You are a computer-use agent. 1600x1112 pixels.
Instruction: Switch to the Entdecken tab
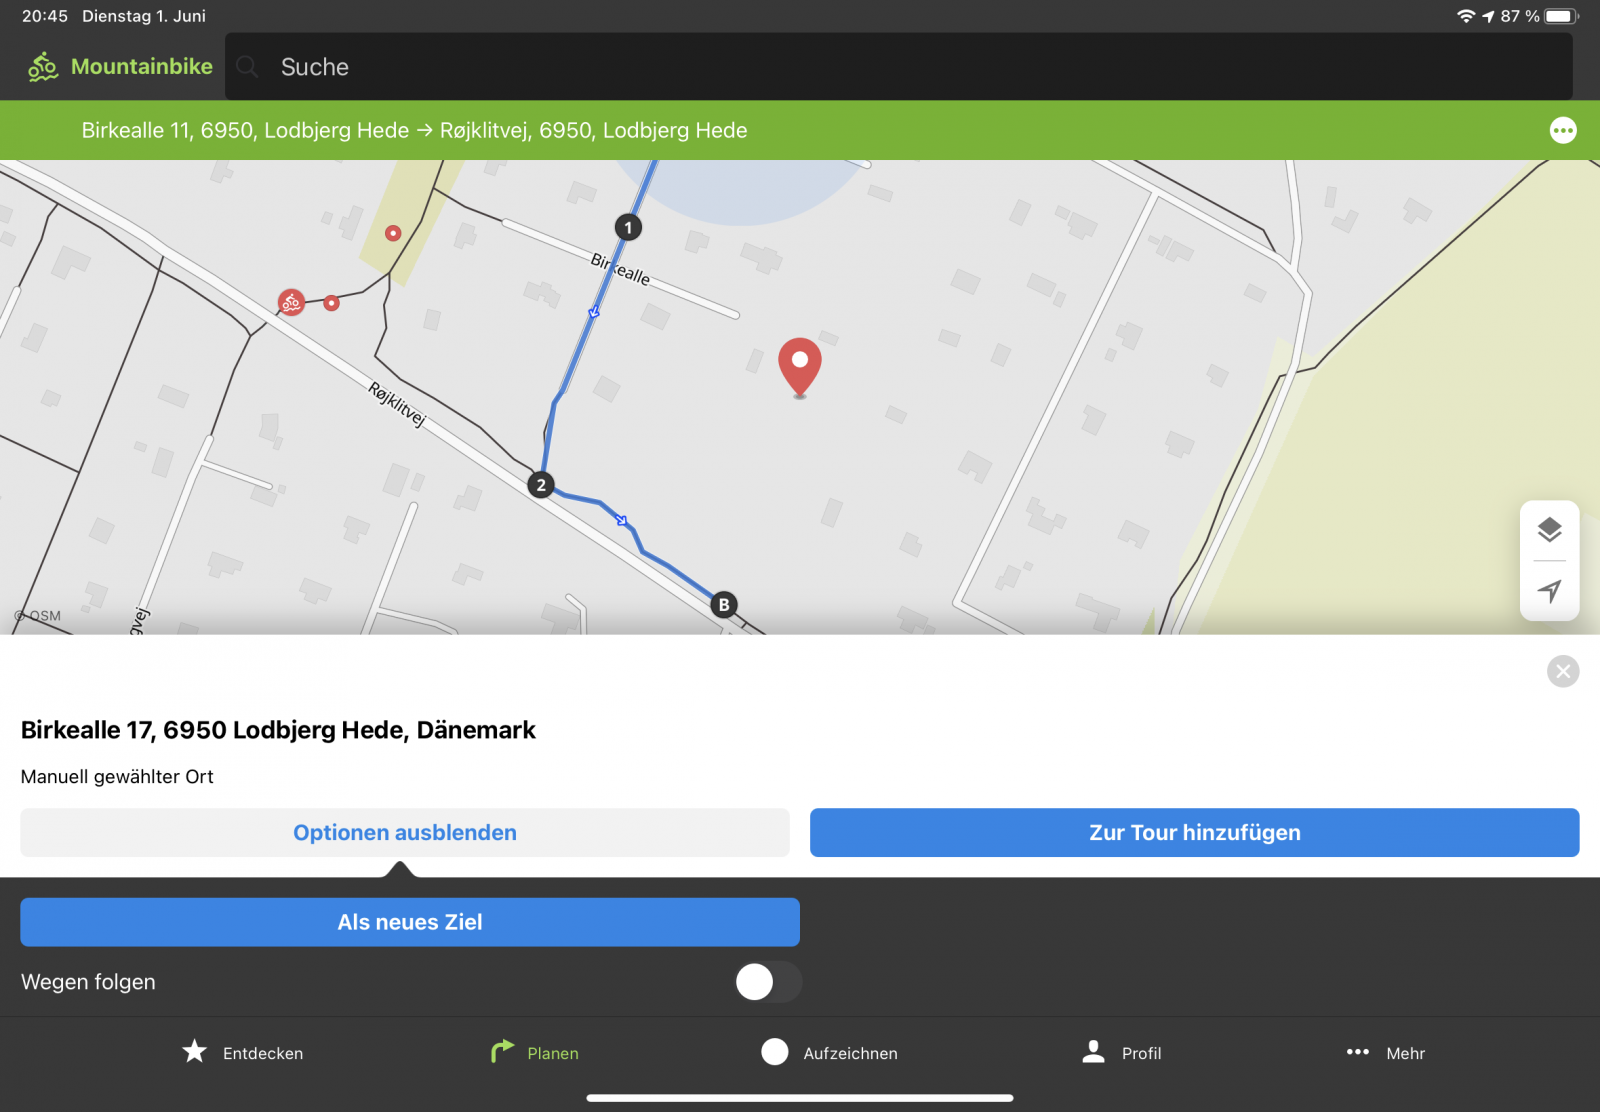click(243, 1053)
